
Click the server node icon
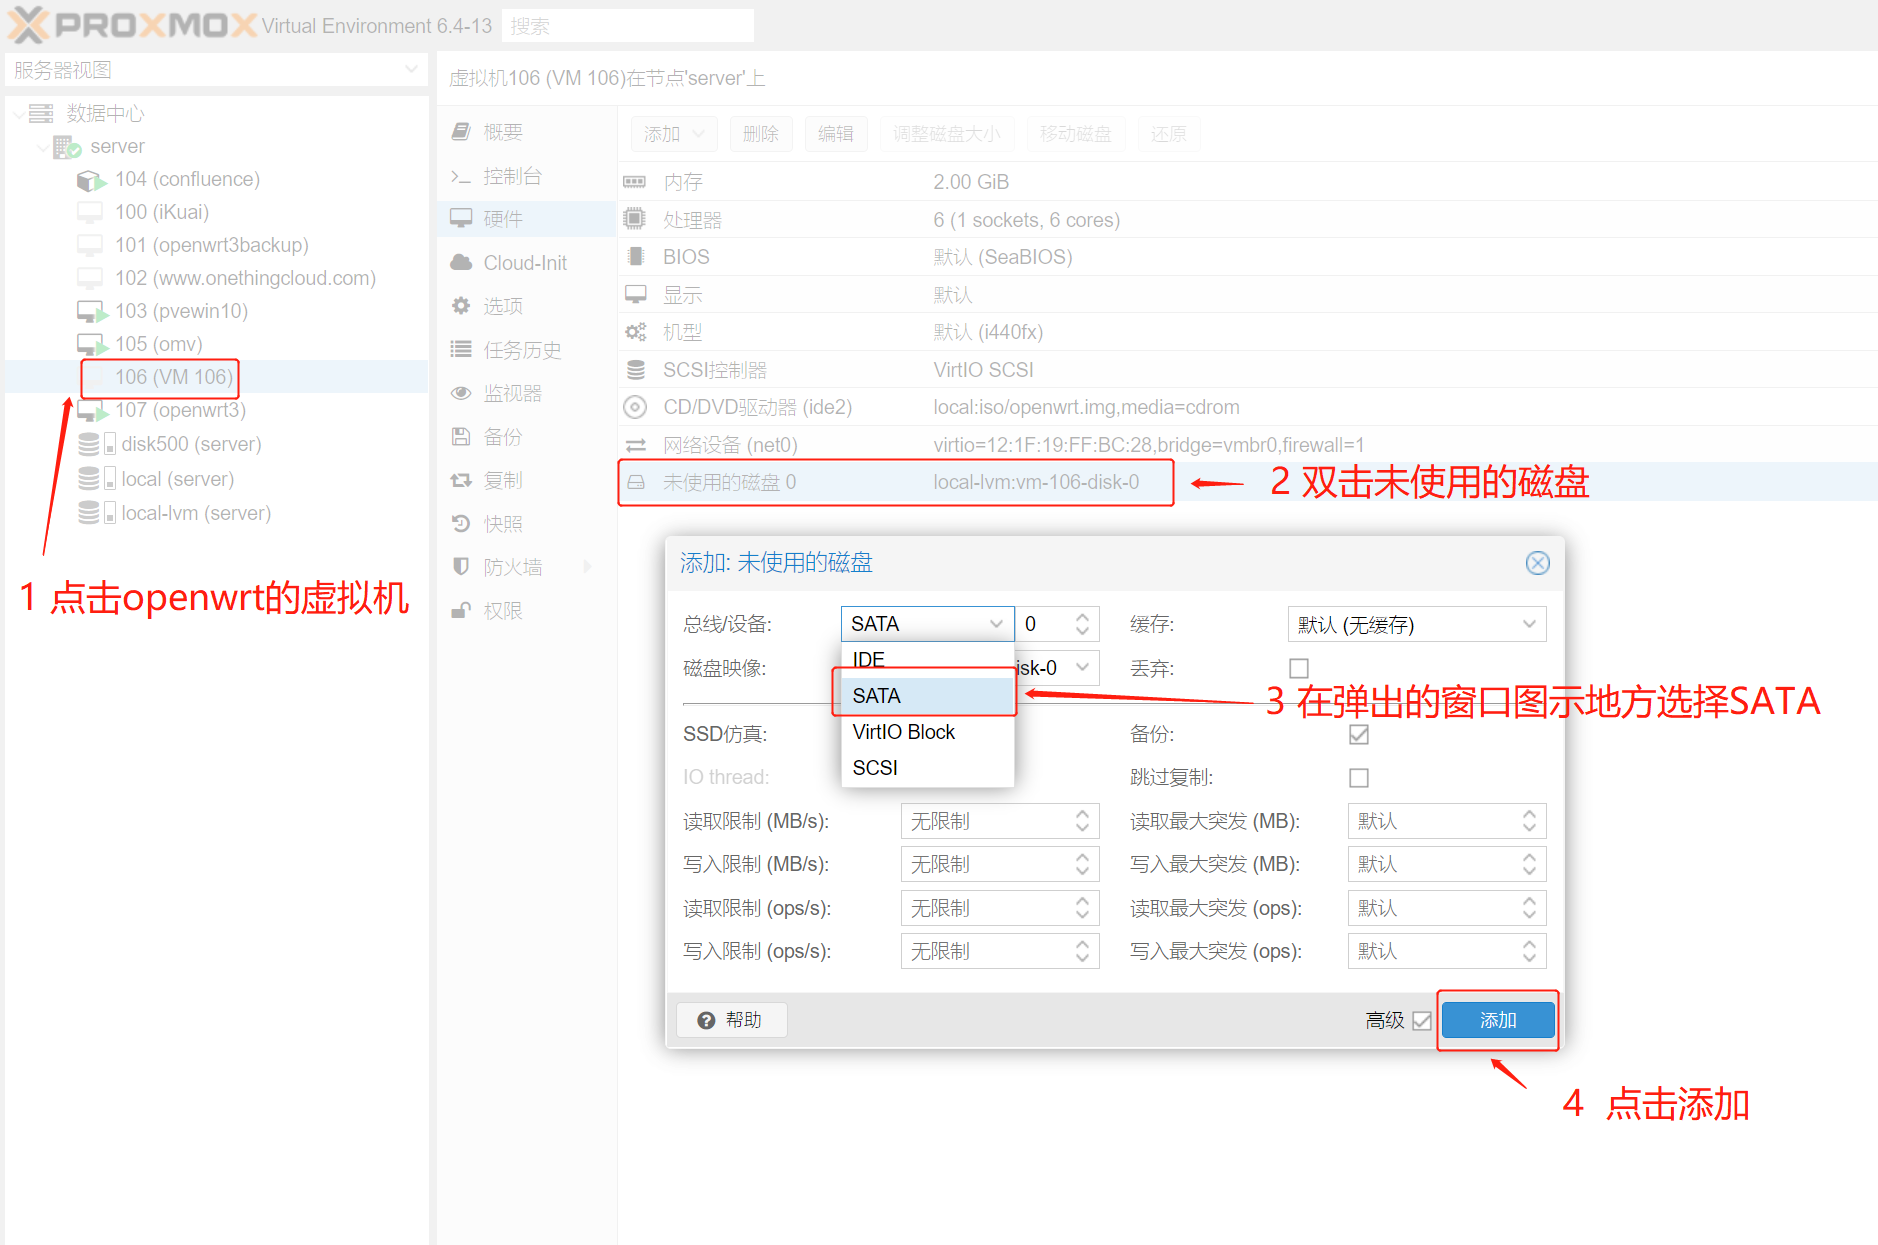(x=67, y=147)
